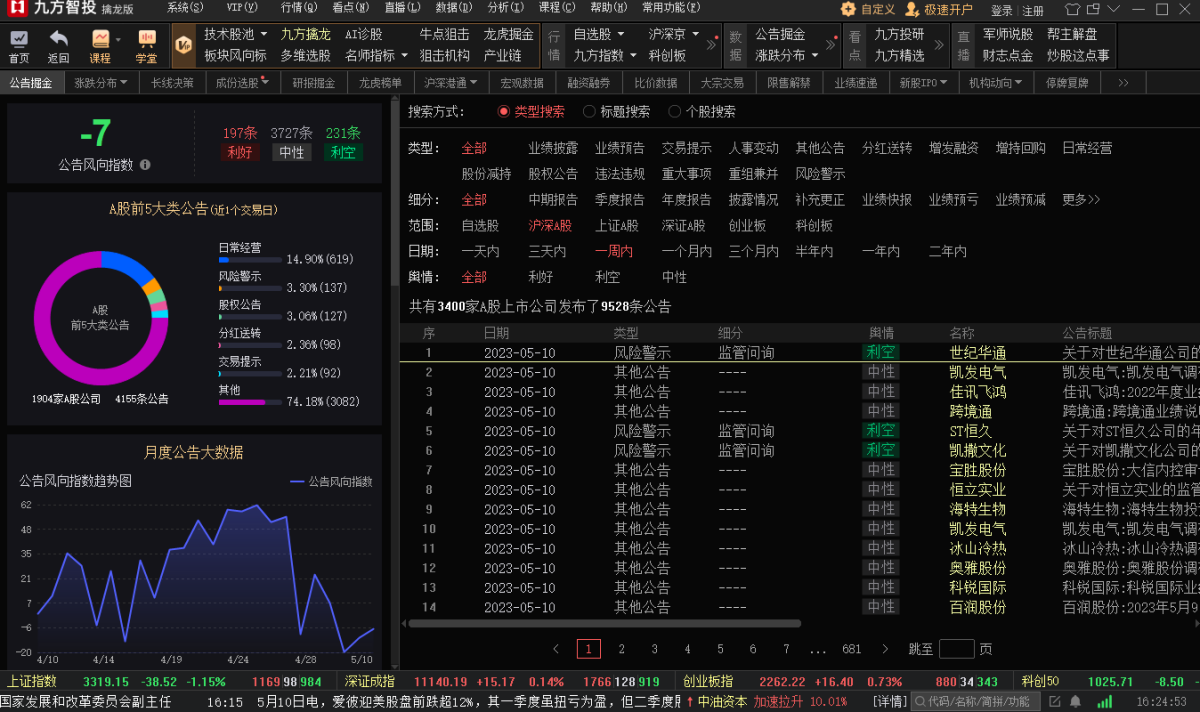Select the 标题搜索 radio button
The width and height of the screenshot is (1200, 712).
(x=589, y=112)
